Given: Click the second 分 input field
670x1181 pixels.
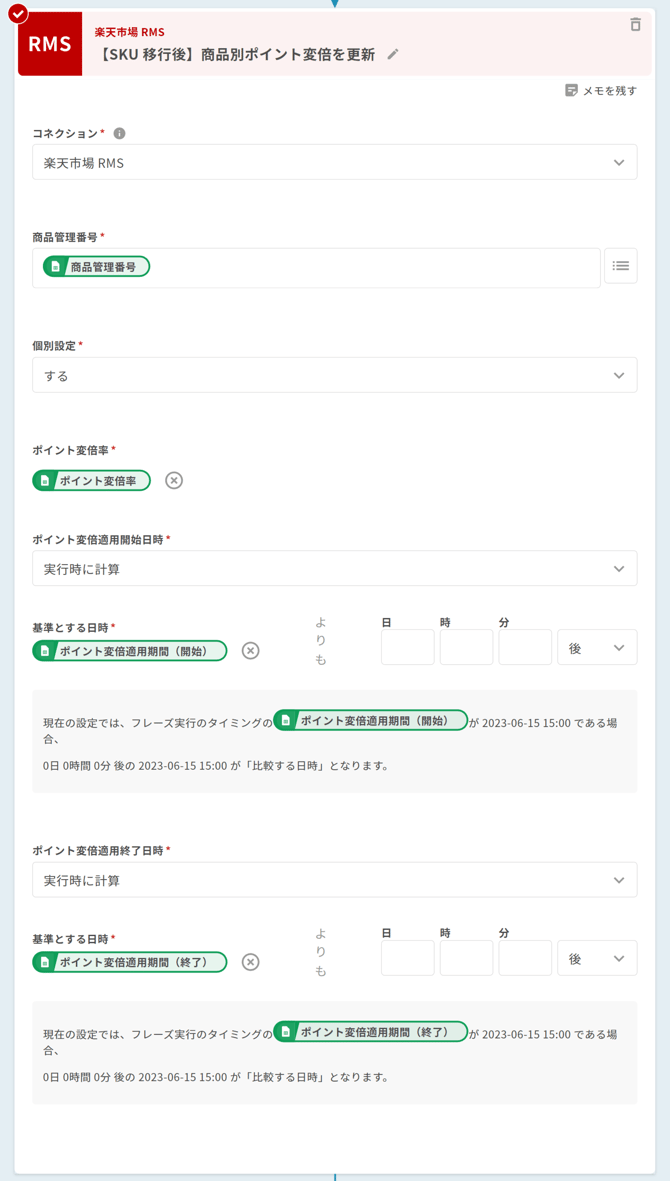Looking at the screenshot, I should pyautogui.click(x=523, y=958).
